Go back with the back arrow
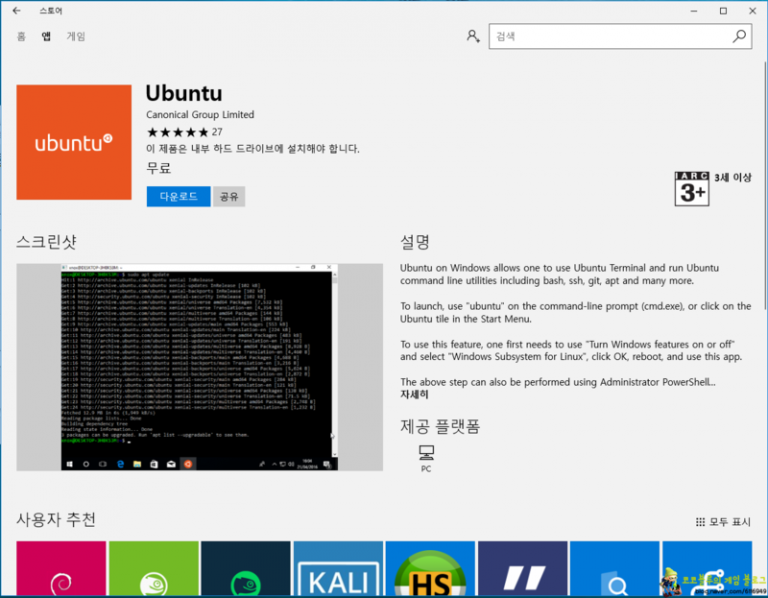This screenshot has height=598, width=768. click(17, 10)
